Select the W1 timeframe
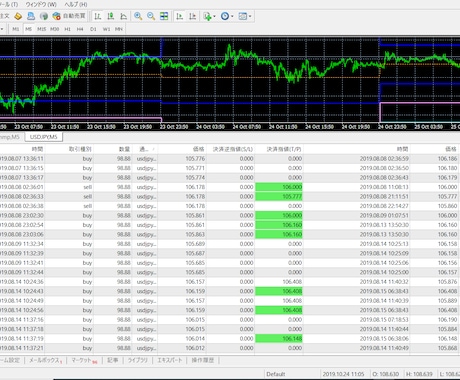 coord(106,29)
